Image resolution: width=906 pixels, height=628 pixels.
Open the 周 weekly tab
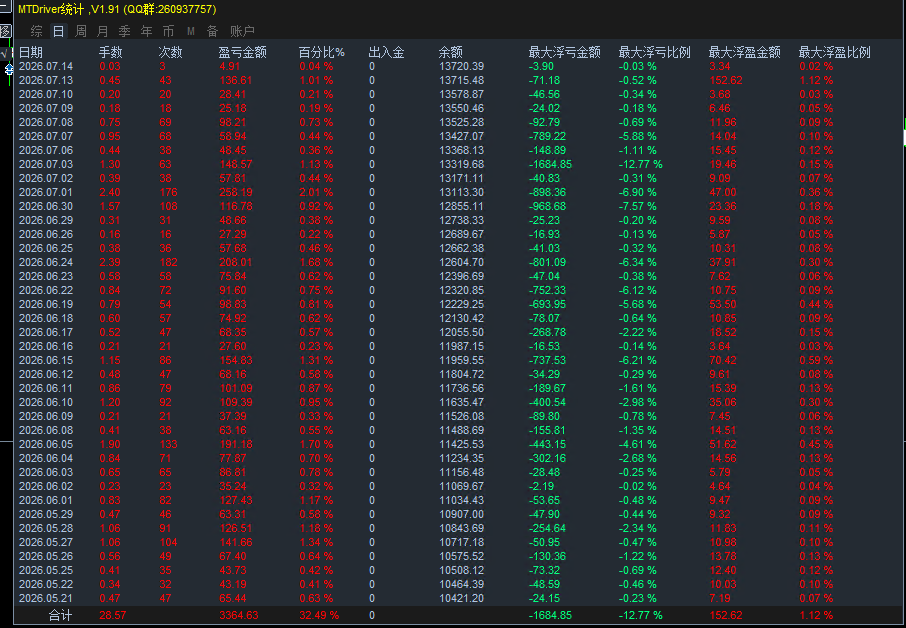[81, 31]
